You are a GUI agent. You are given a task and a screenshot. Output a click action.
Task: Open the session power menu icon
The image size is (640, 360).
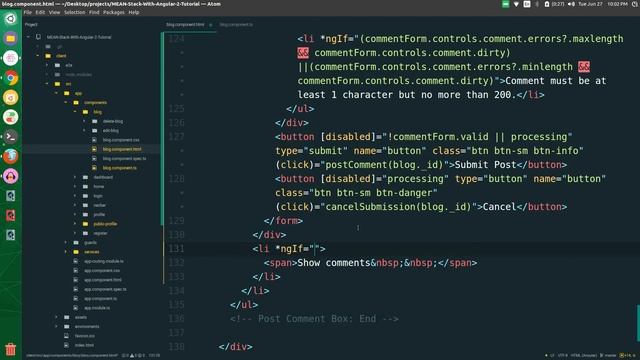tap(635, 4)
